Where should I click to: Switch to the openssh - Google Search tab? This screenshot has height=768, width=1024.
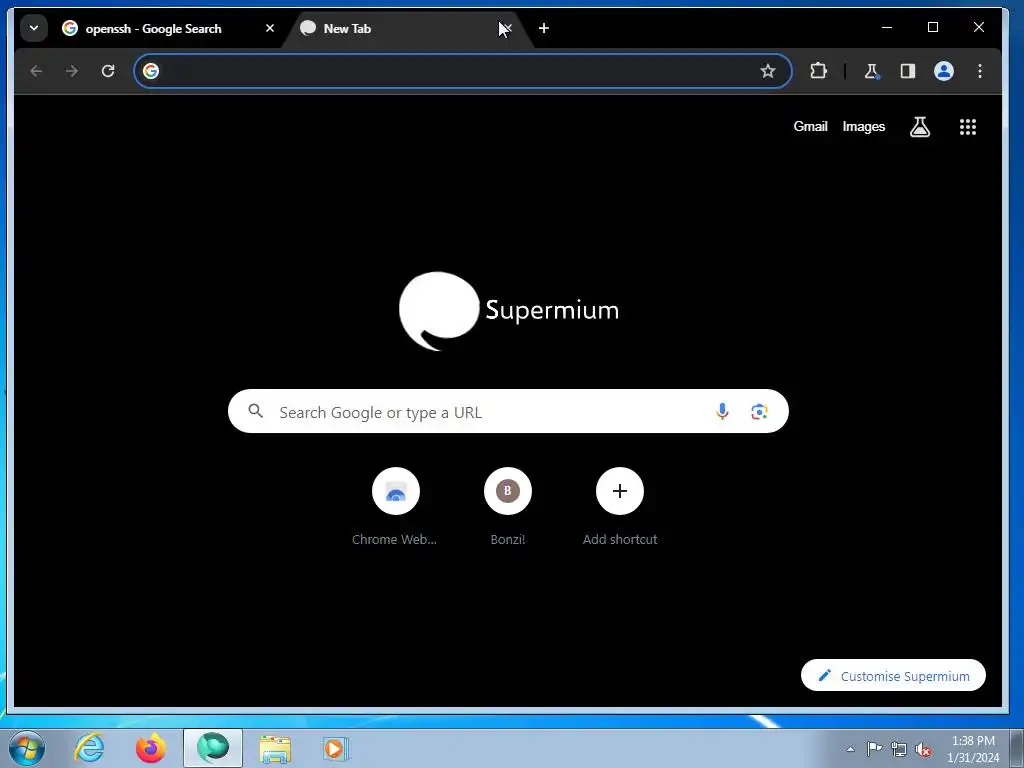152,29
